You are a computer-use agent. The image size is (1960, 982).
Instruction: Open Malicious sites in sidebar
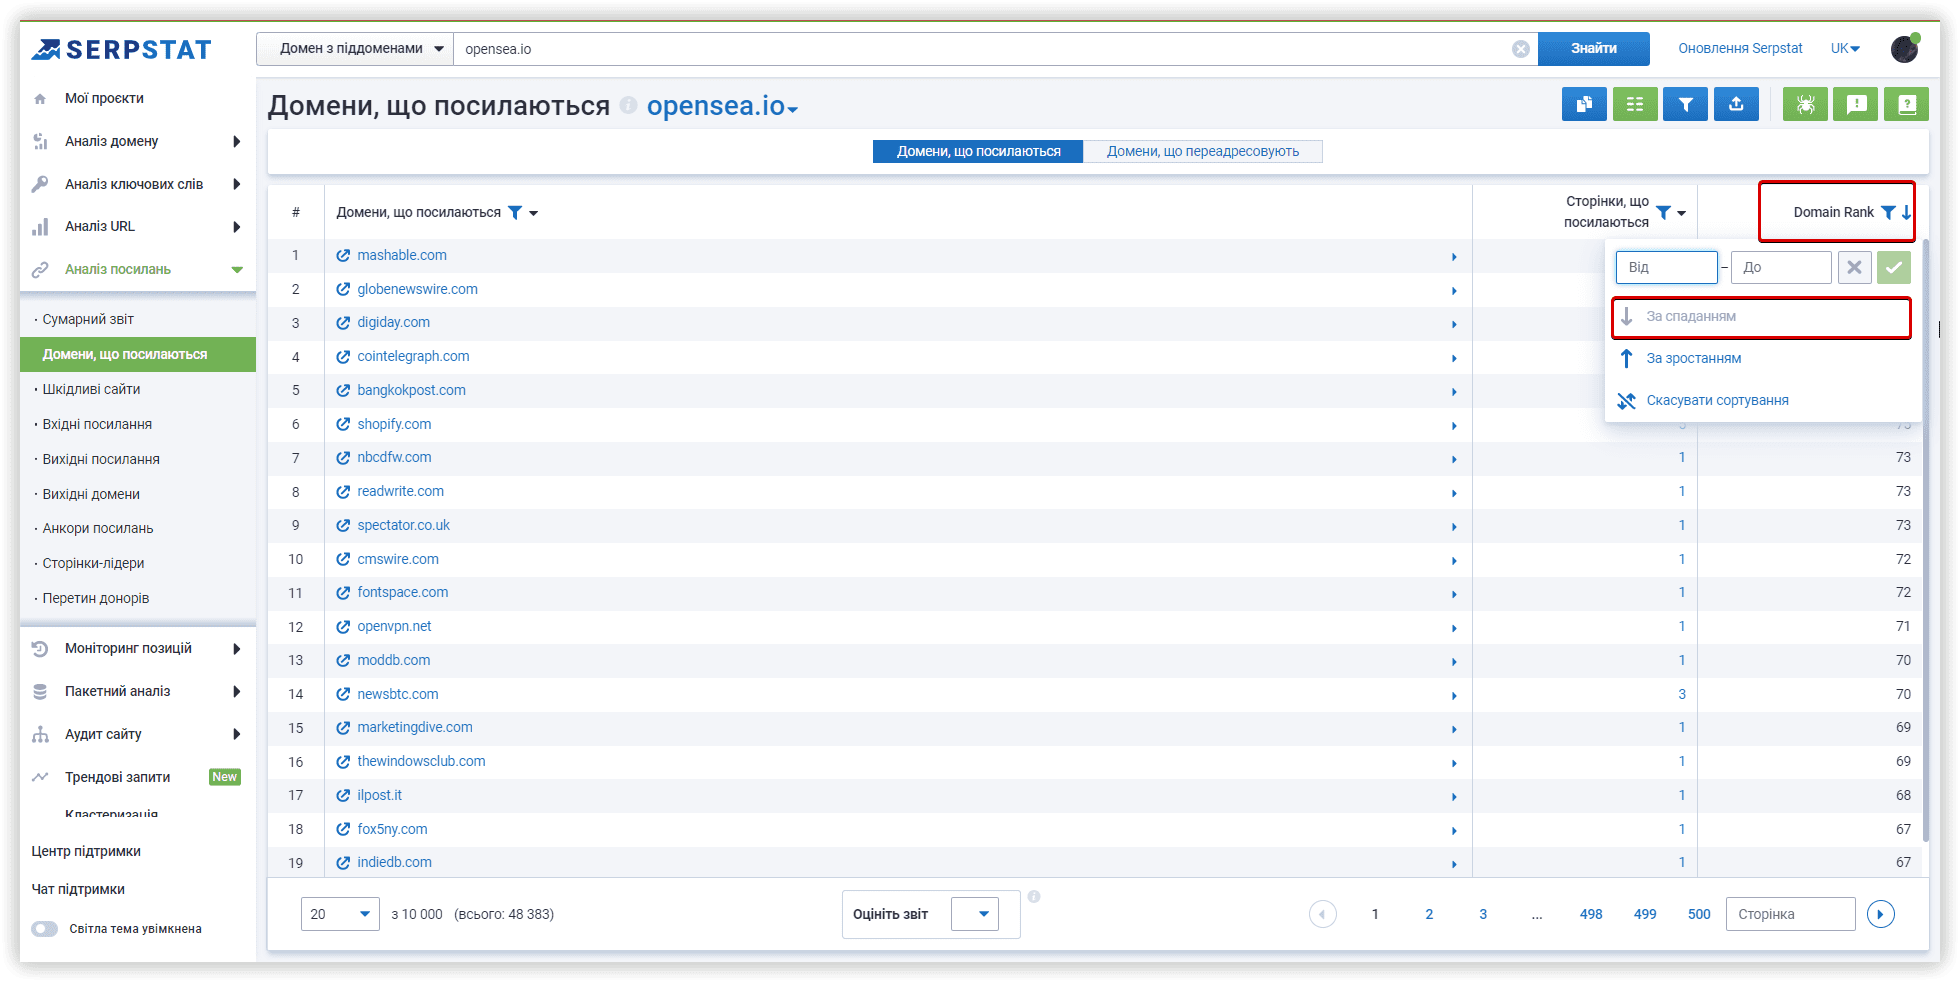(91, 390)
